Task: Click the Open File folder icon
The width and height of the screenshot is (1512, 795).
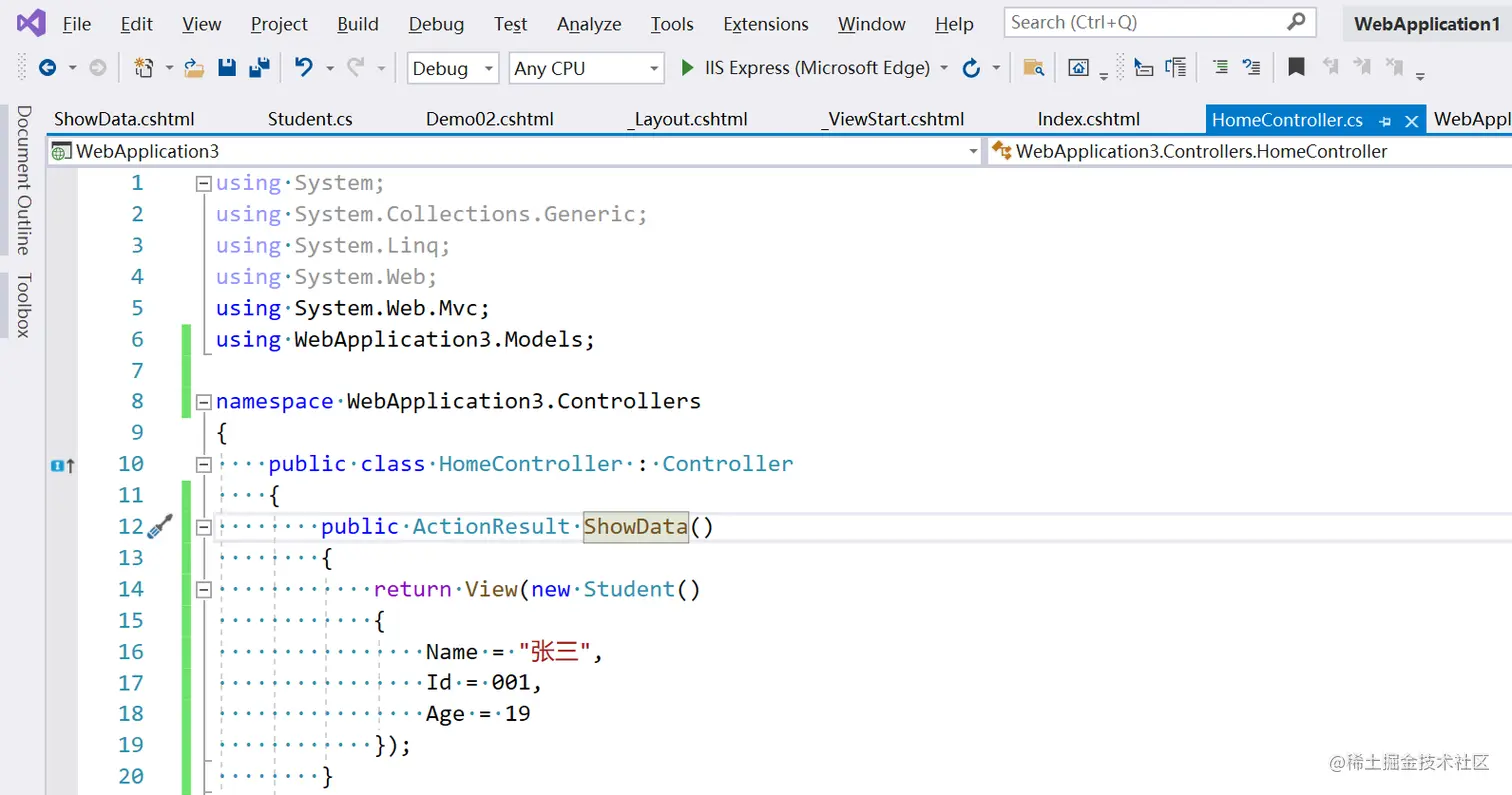Action: (x=195, y=68)
